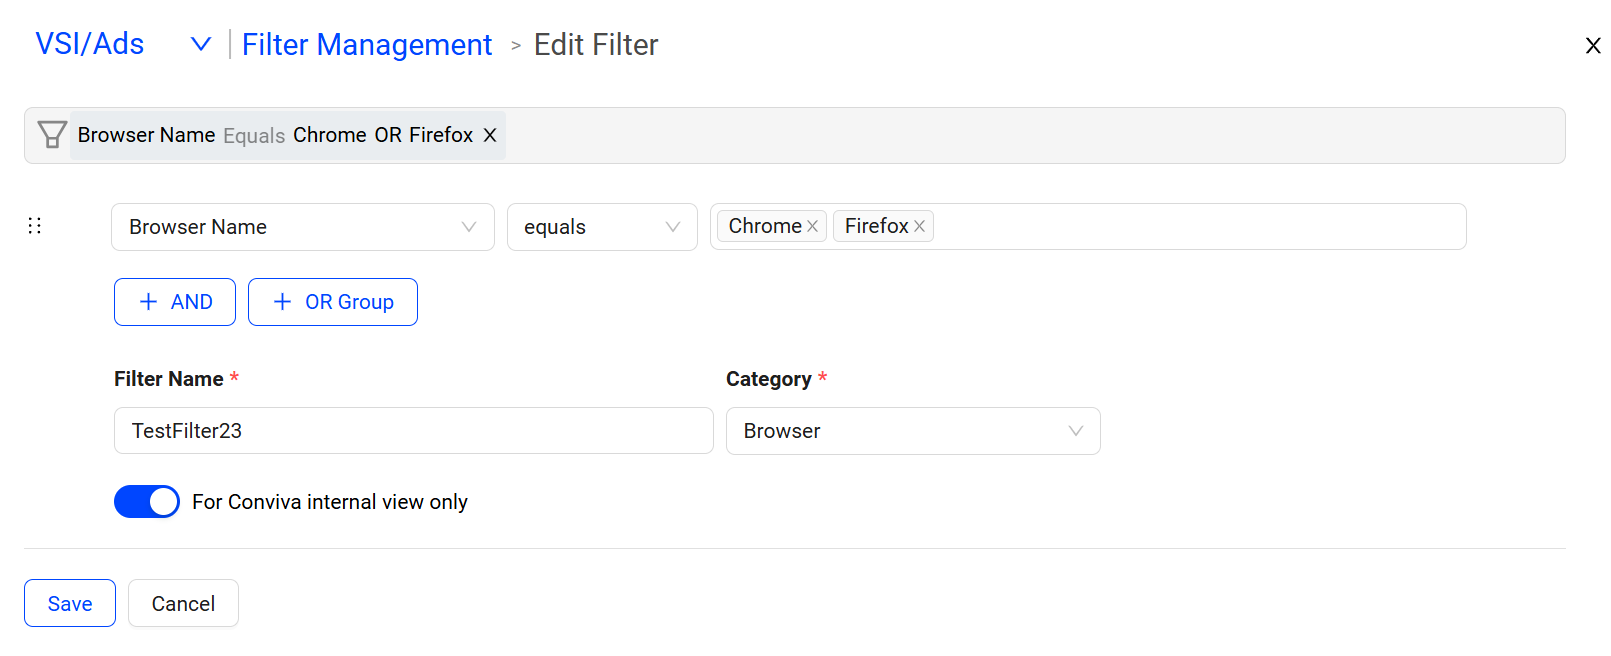Close the Edit Filter panel
The image size is (1611, 656).
(1593, 46)
